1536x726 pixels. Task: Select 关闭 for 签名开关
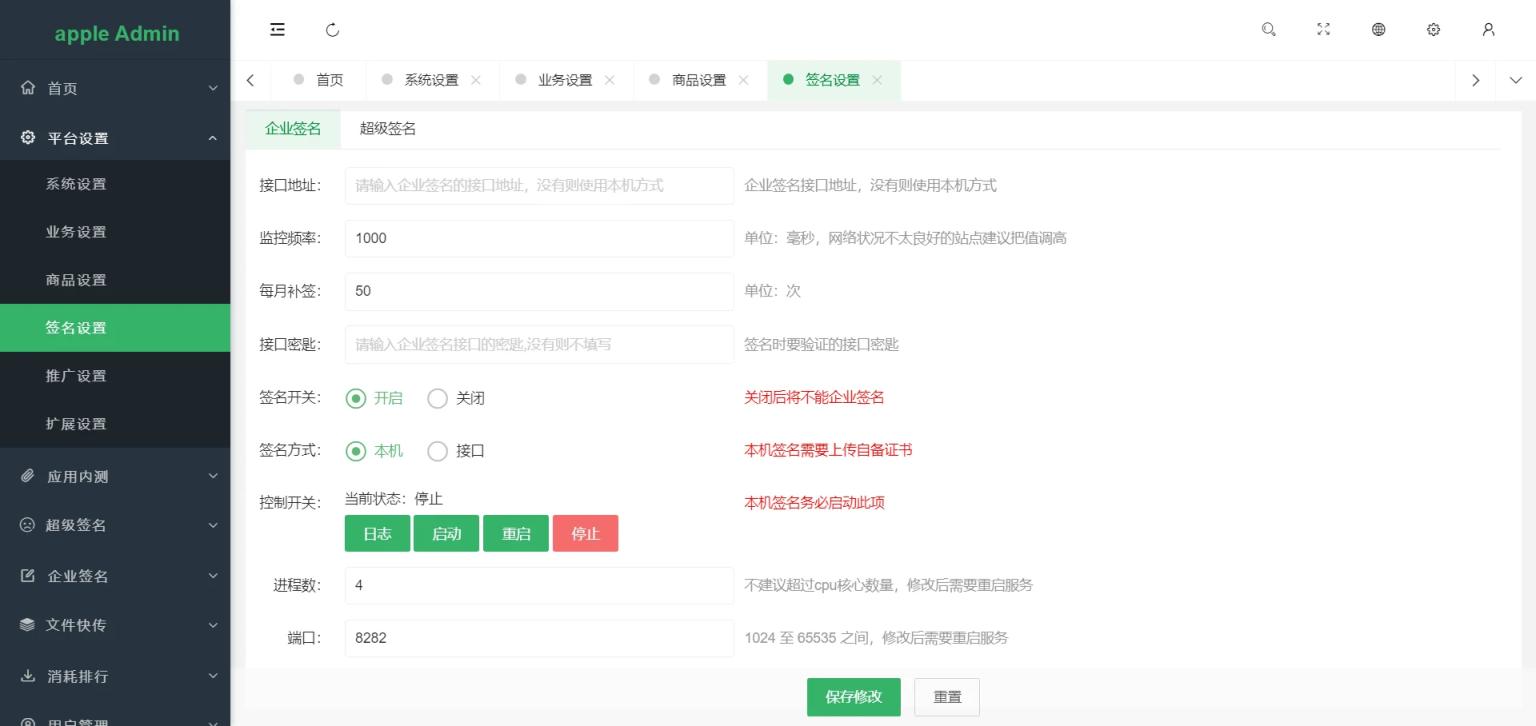[x=438, y=398]
